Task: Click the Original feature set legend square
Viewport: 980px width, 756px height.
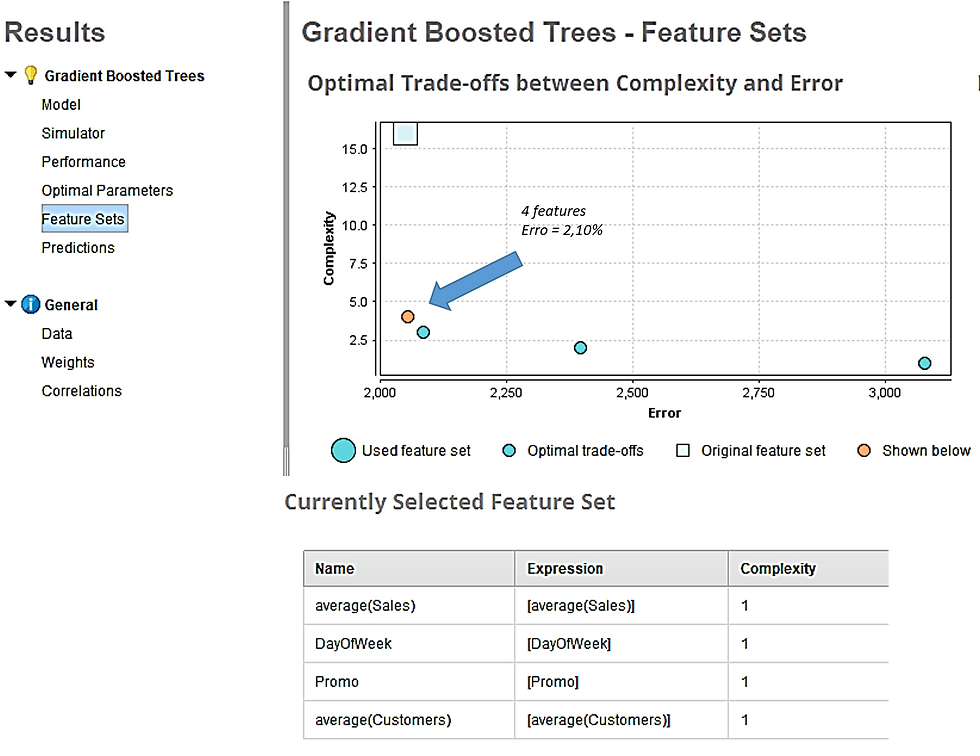Action: coord(683,450)
